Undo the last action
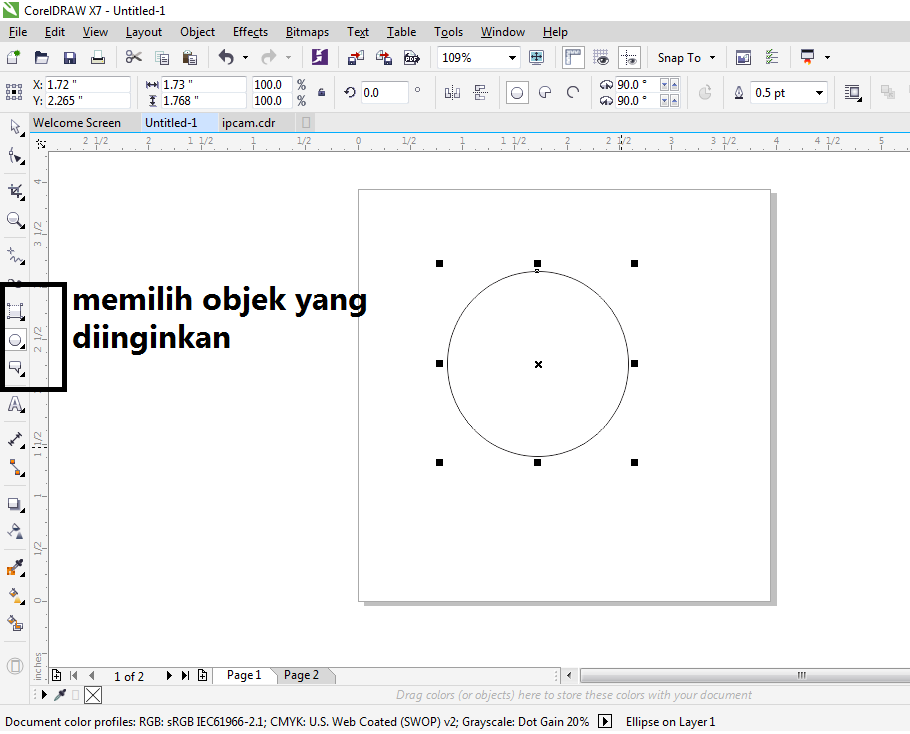 [x=226, y=57]
